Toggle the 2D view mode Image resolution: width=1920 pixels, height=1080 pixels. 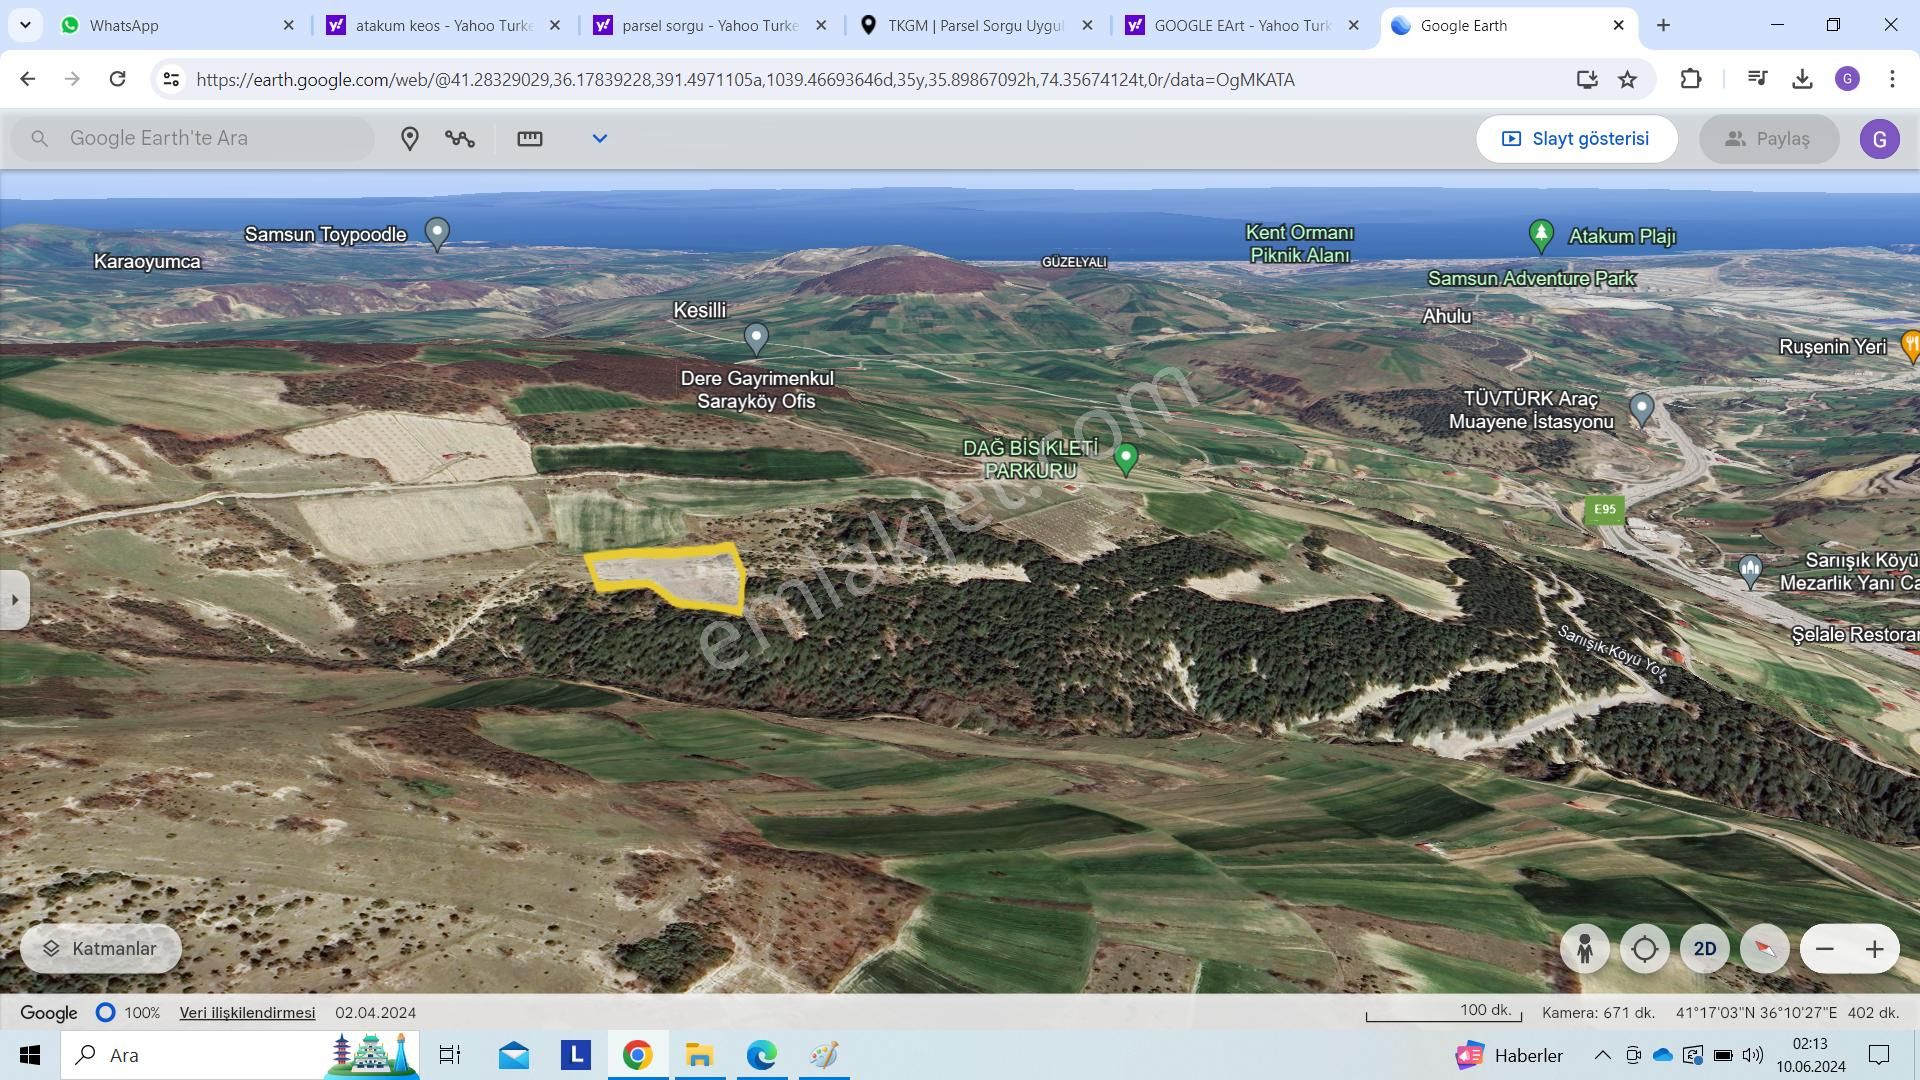pyautogui.click(x=1705, y=949)
